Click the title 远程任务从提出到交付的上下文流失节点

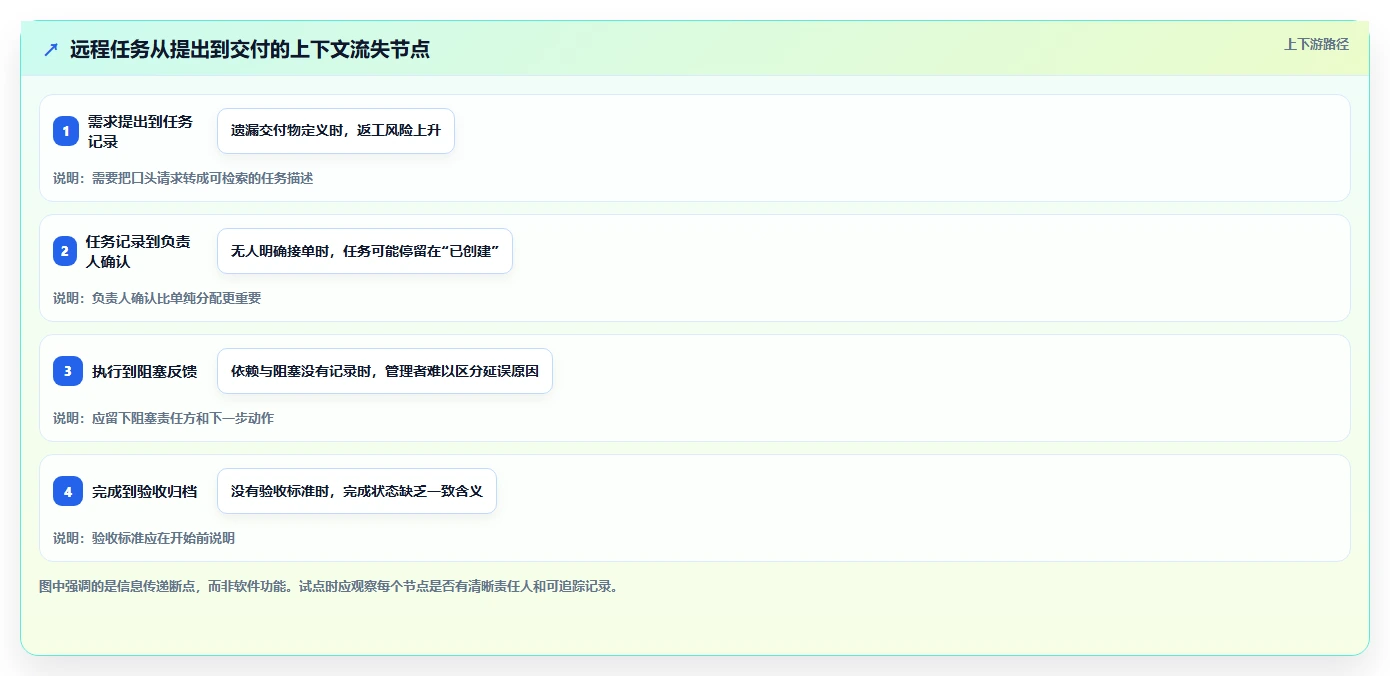250,49
